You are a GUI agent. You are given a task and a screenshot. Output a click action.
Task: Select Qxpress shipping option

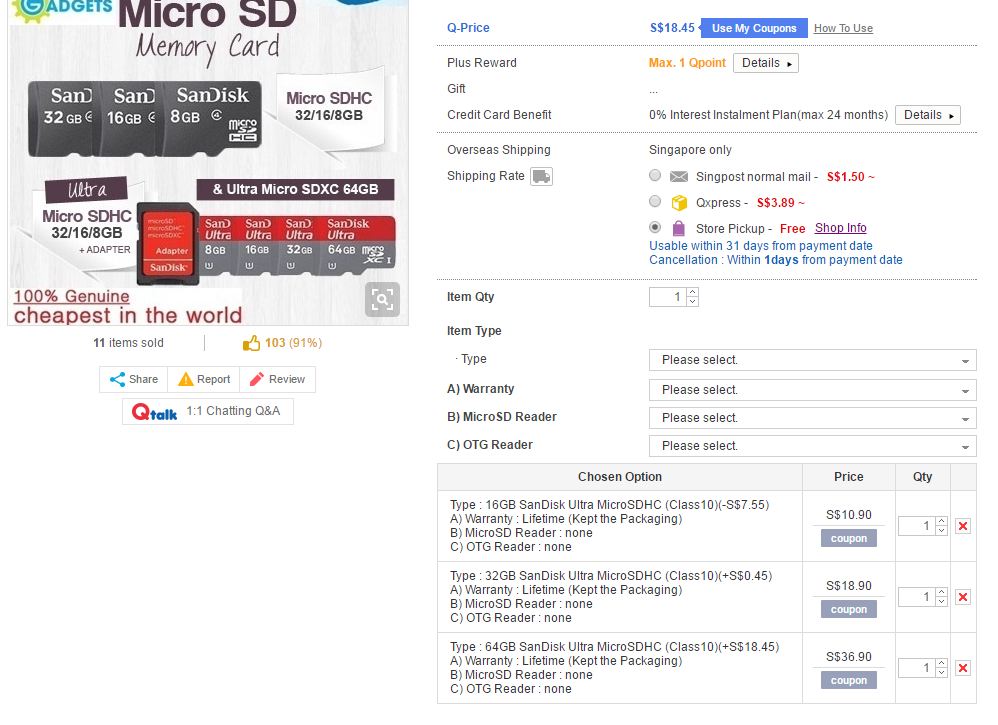[x=655, y=201]
